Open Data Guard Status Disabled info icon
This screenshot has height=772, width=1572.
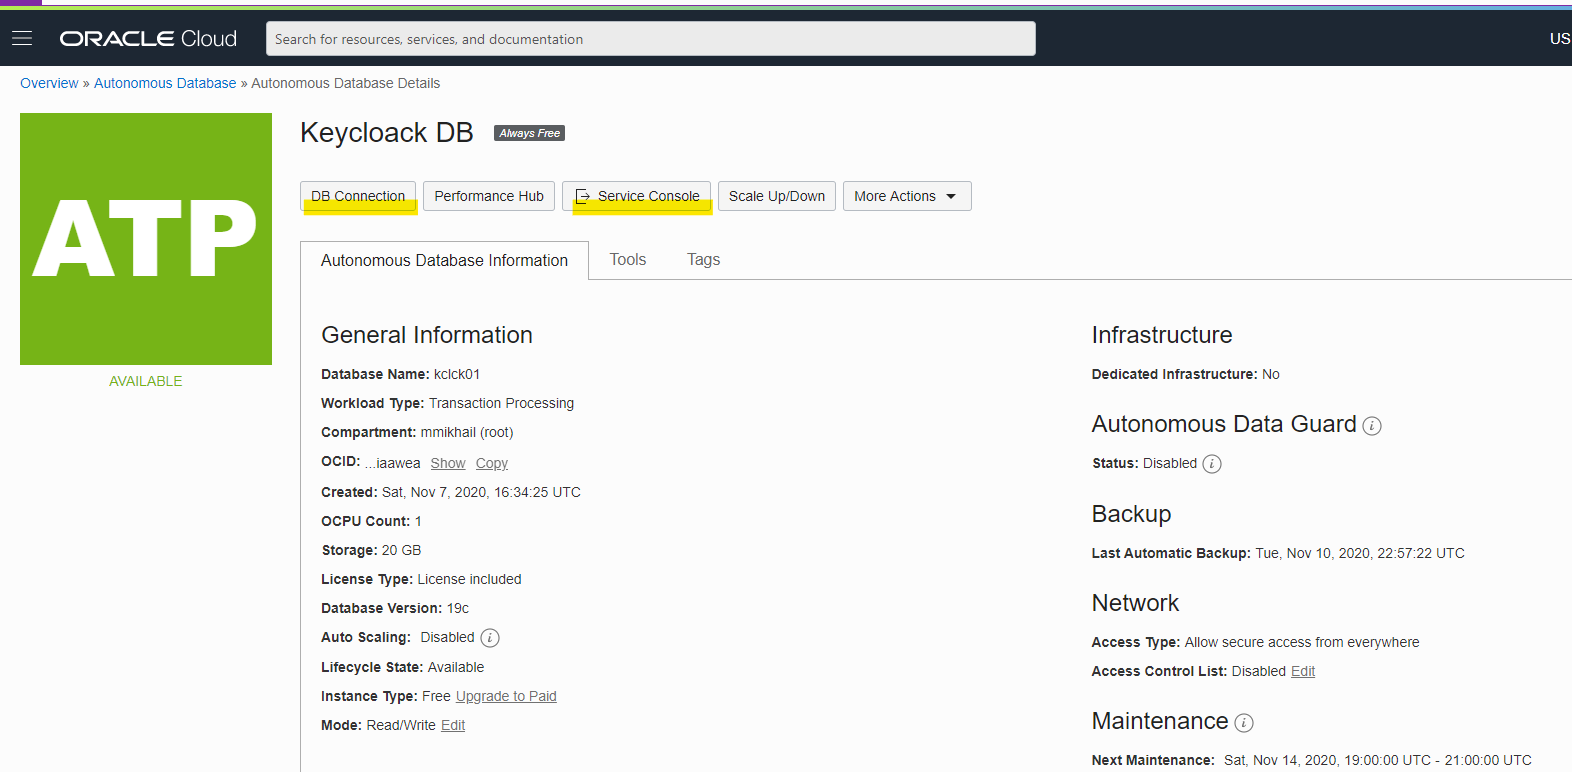click(1212, 464)
